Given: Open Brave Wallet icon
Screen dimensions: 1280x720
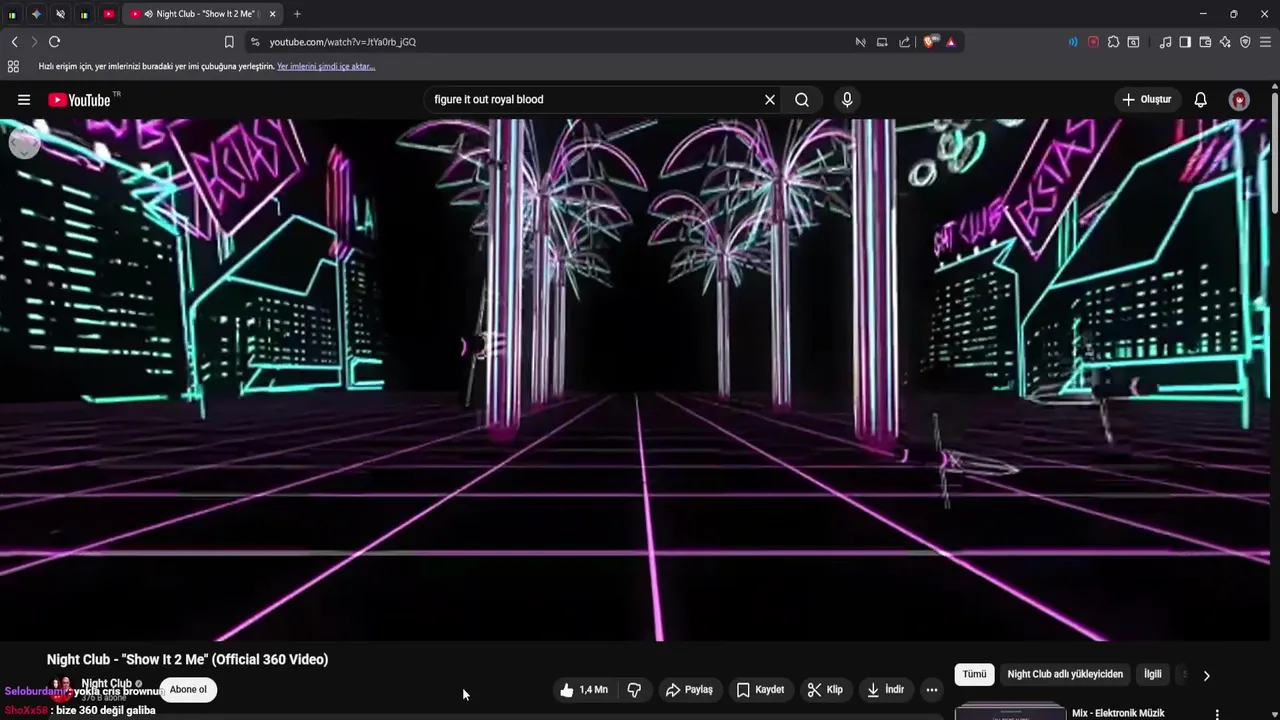Looking at the screenshot, I should coord(1205,42).
